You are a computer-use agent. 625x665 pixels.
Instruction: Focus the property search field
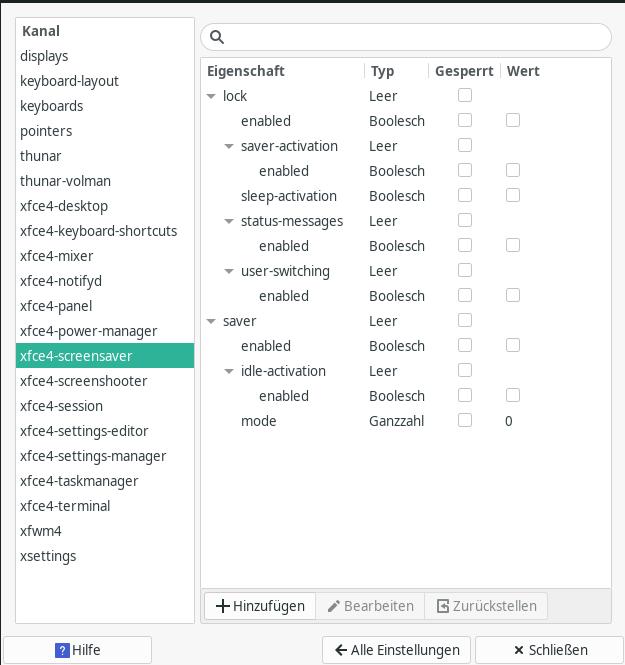[x=406, y=37]
